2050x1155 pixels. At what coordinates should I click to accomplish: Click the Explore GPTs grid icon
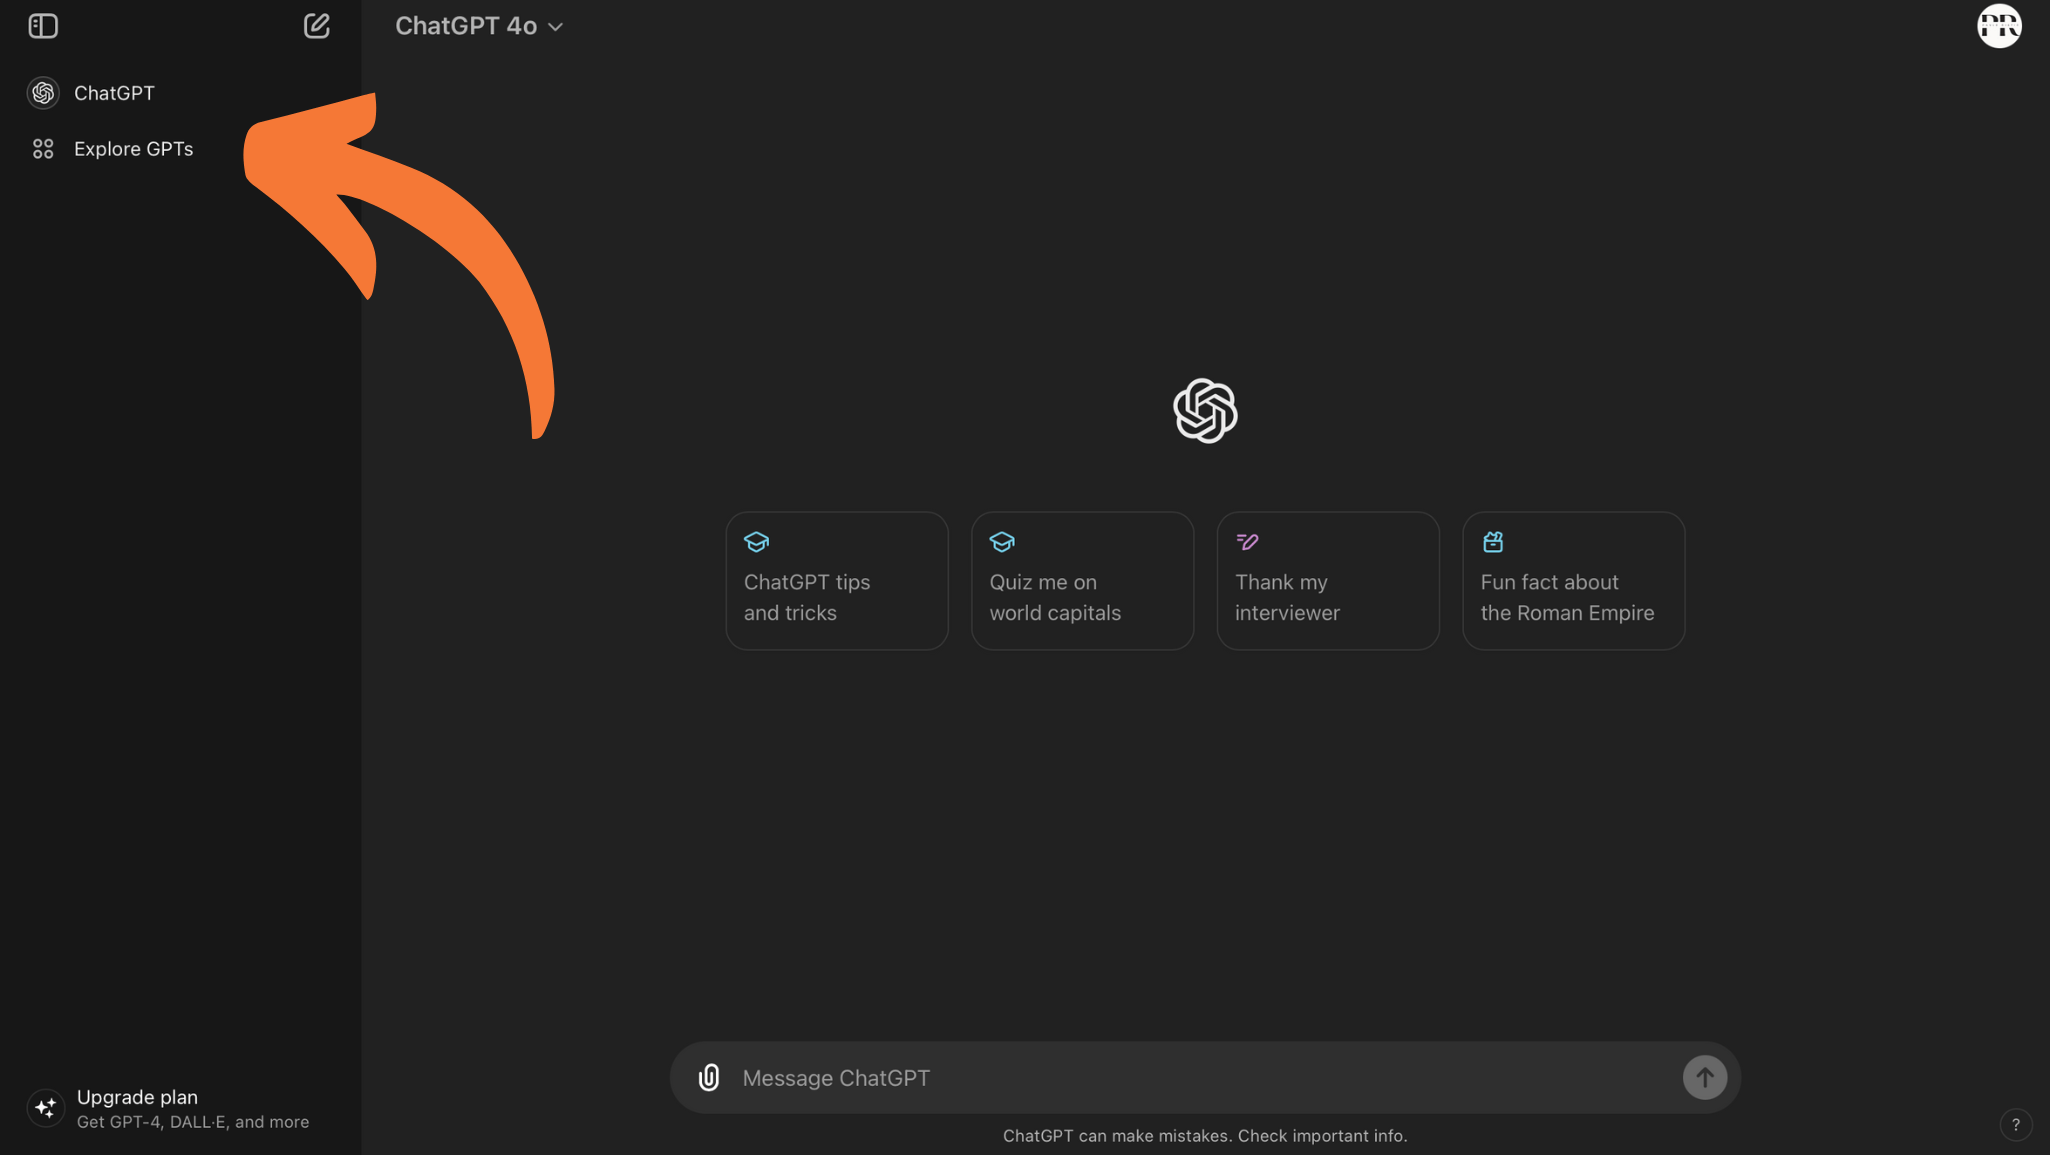(x=43, y=149)
